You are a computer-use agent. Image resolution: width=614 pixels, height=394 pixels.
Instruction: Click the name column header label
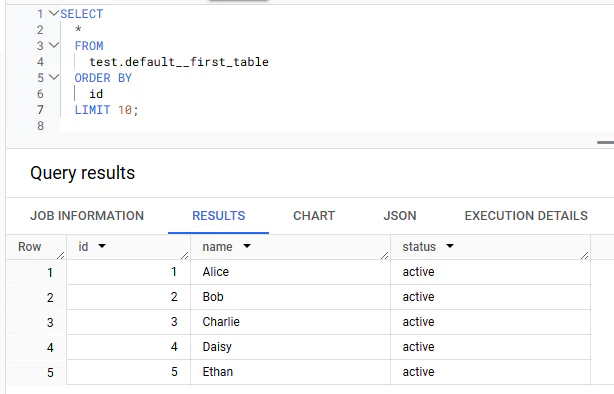tap(217, 247)
